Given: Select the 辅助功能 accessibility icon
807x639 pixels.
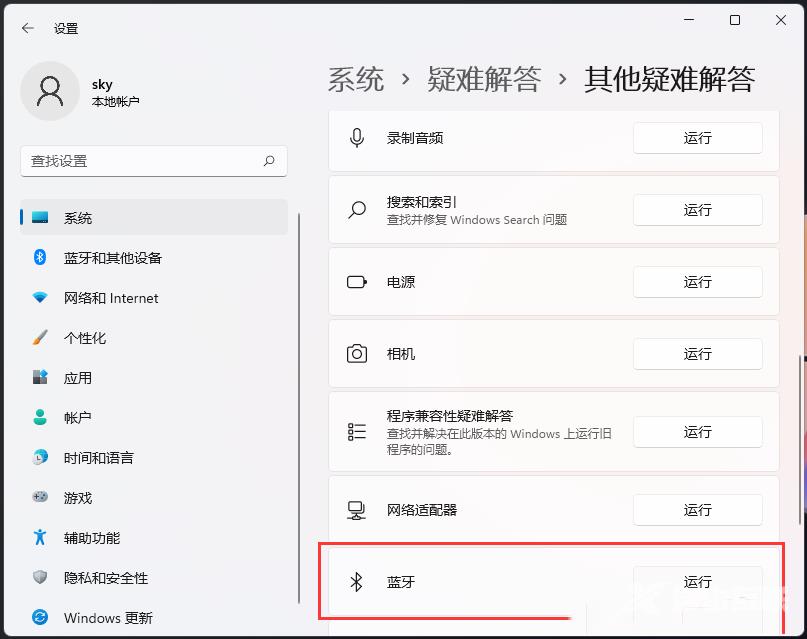Looking at the screenshot, I should [40, 538].
